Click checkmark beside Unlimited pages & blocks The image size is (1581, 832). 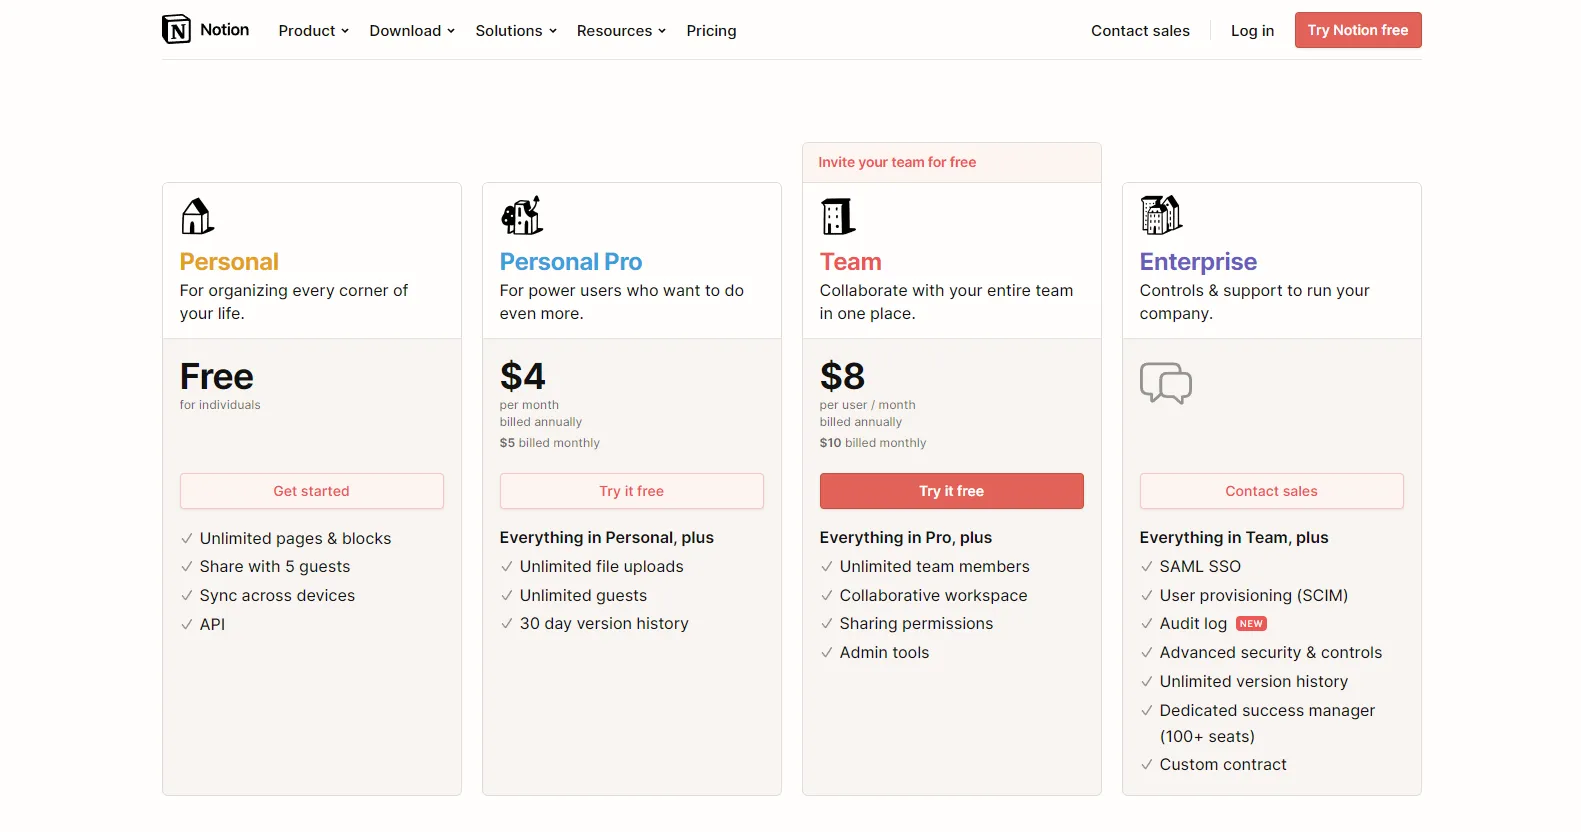click(x=187, y=539)
